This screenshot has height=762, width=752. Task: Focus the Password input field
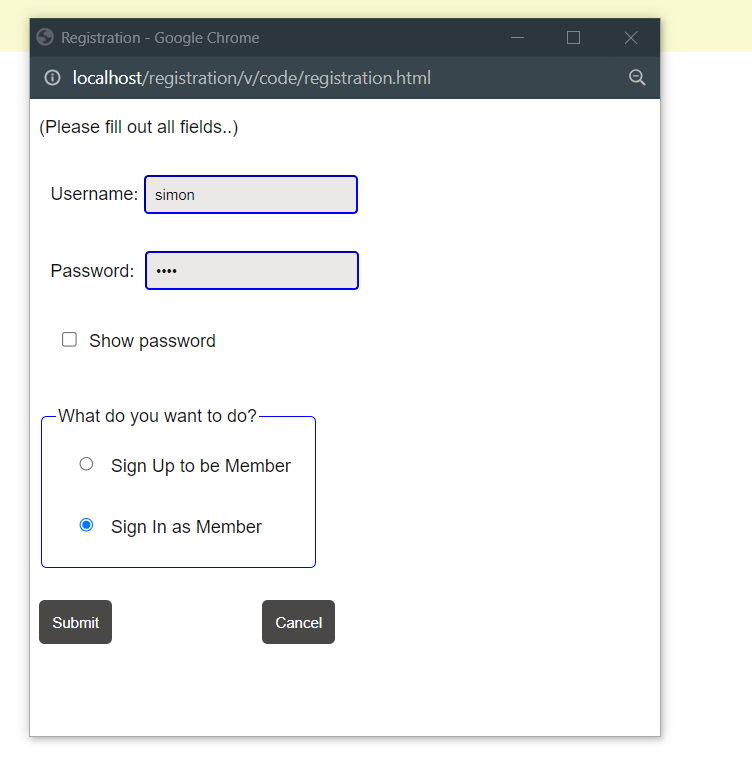252,271
